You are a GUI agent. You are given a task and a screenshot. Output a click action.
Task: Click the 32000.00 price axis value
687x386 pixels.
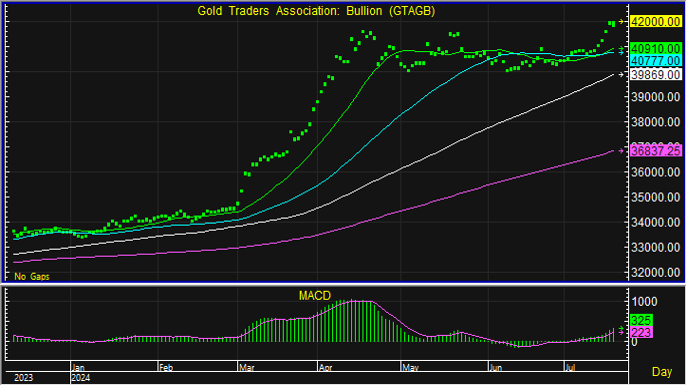coord(655,273)
